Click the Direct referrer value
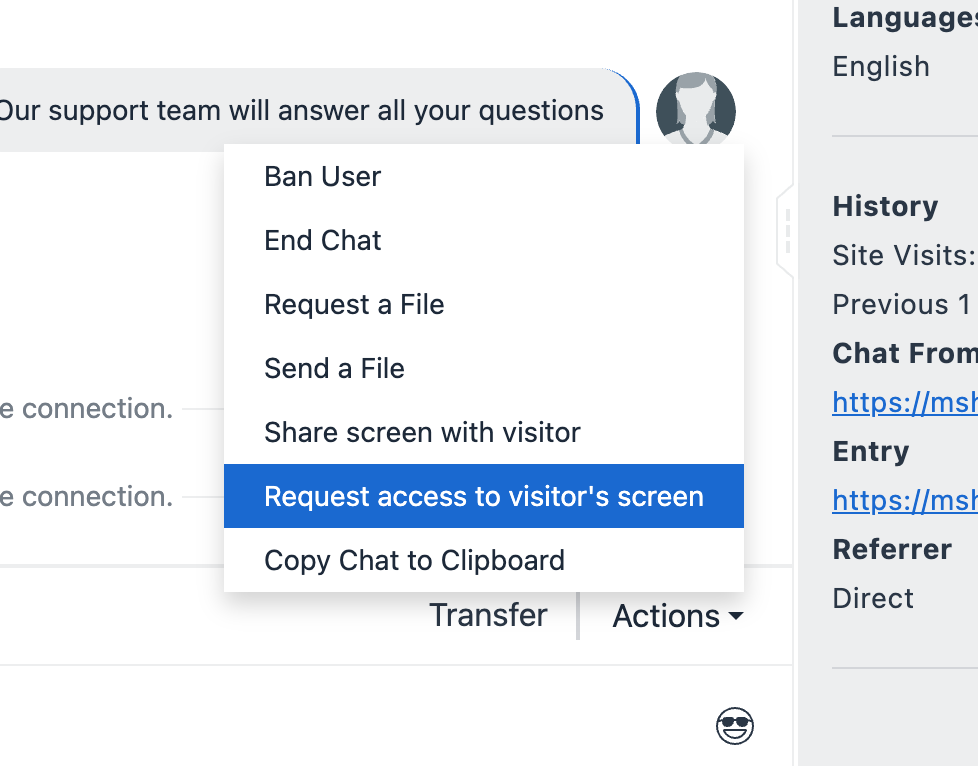 click(873, 598)
